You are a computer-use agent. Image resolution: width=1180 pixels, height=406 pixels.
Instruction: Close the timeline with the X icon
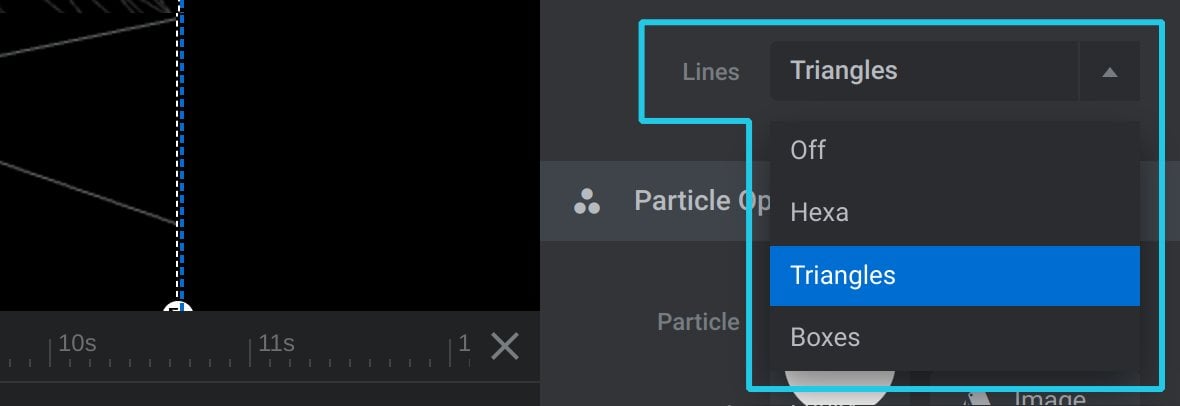click(505, 346)
